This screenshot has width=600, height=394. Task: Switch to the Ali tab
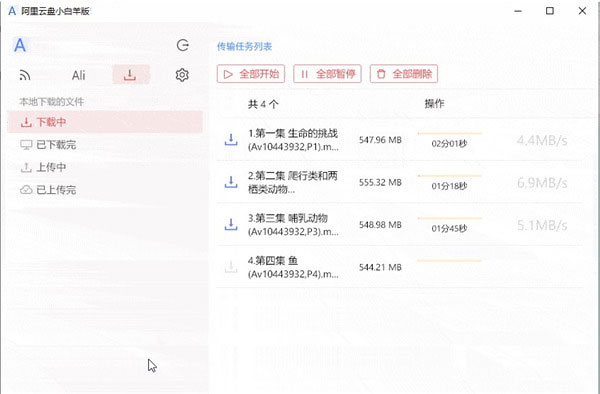point(78,75)
